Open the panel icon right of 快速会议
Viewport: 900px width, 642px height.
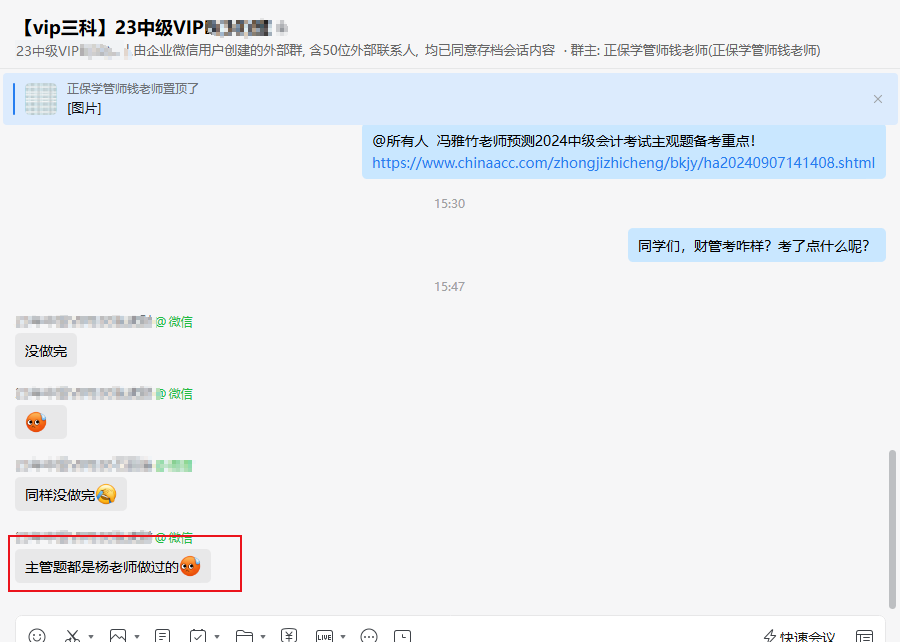click(x=864, y=636)
